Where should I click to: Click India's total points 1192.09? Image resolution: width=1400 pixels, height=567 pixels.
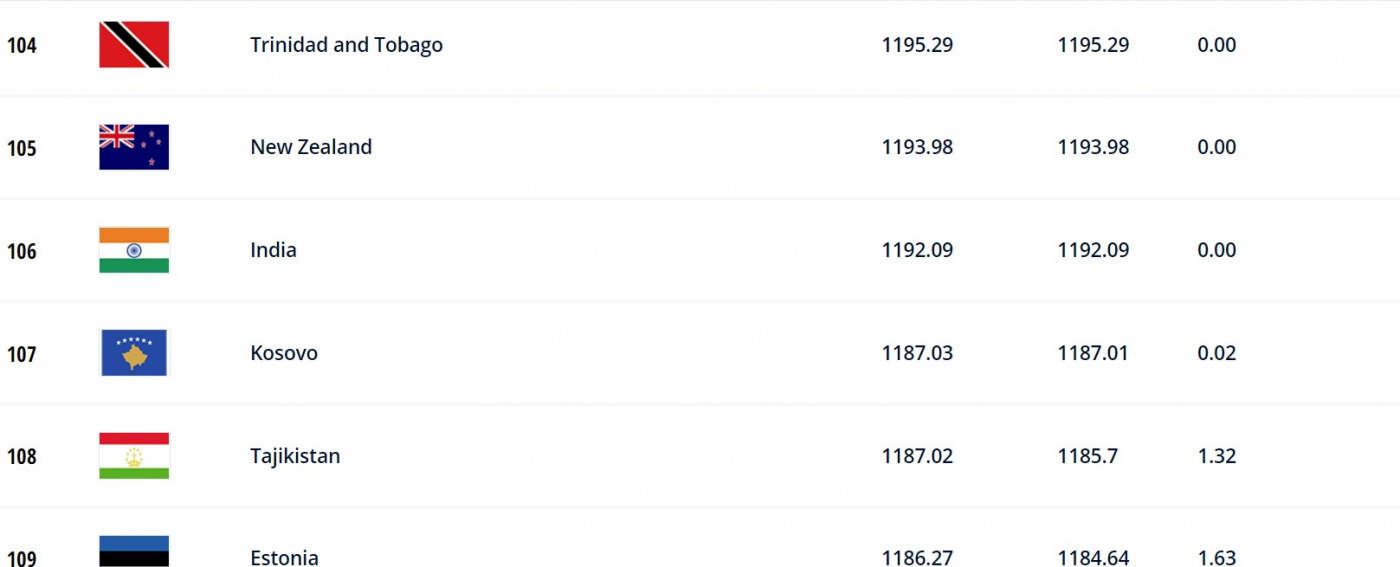917,250
